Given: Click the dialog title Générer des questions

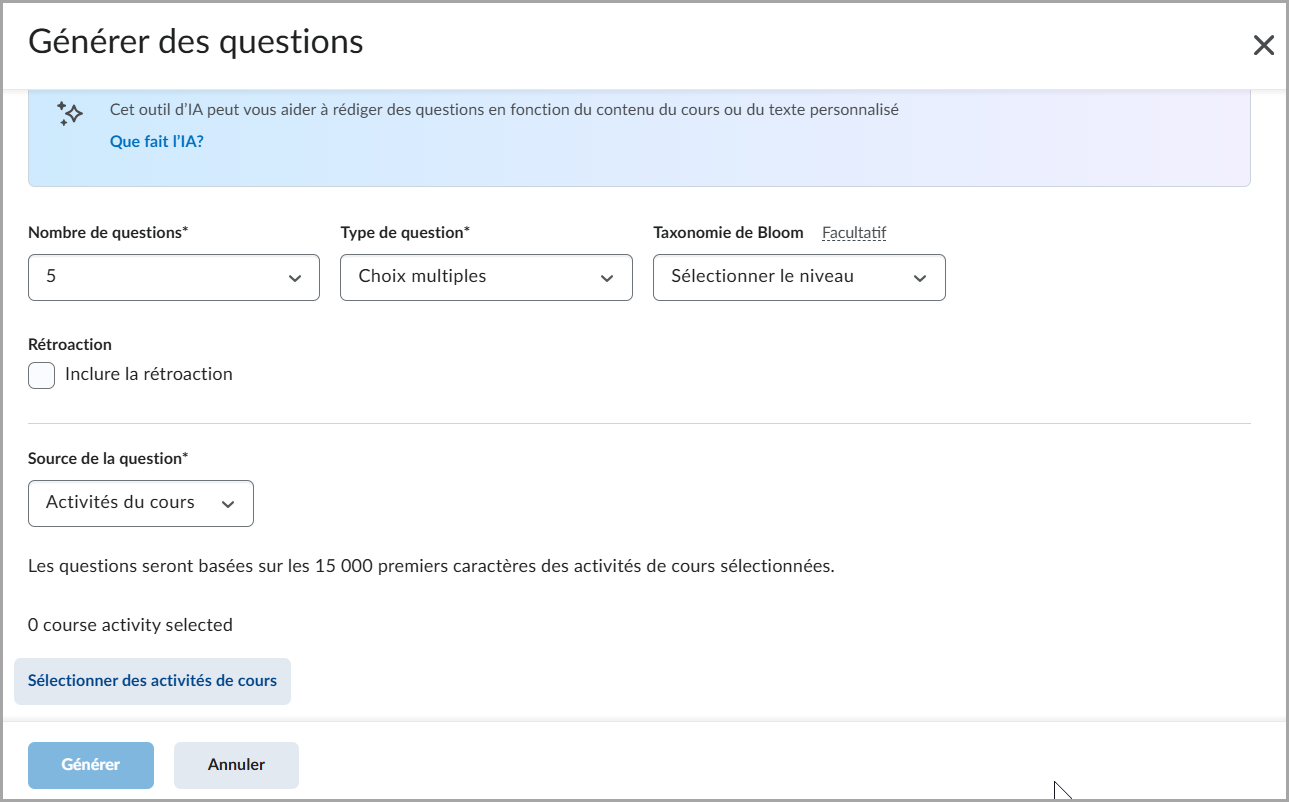Looking at the screenshot, I should point(196,44).
